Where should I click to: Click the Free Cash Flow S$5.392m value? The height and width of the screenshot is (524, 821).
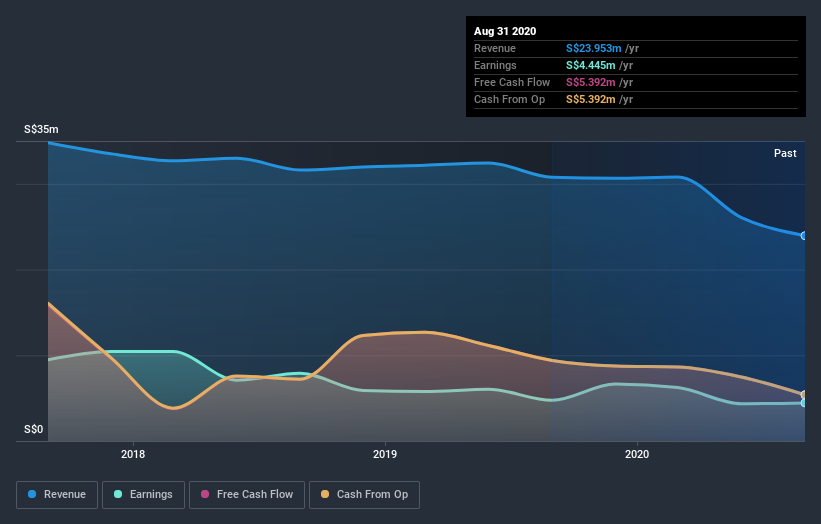(590, 82)
